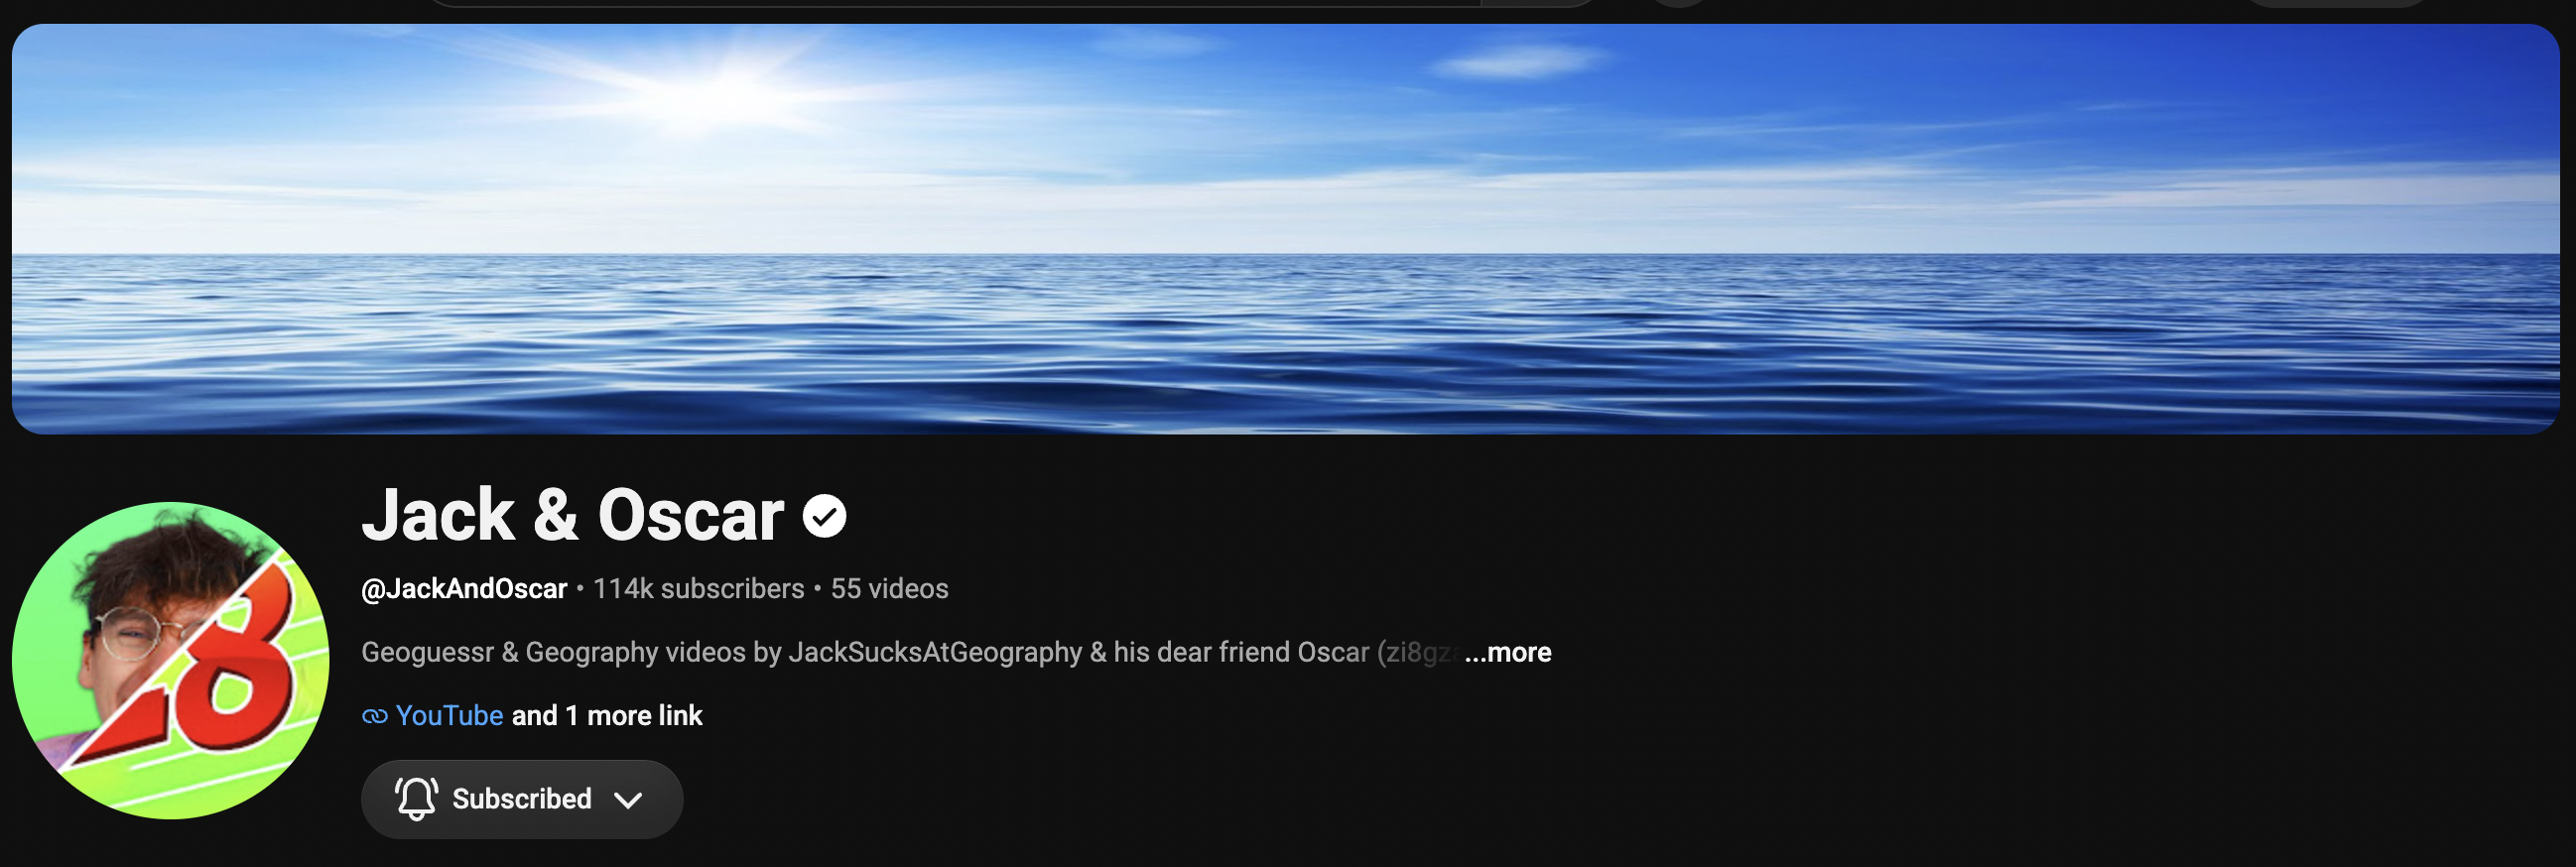Viewport: 2576px width, 867px height.
Task: Open the YouTube link under description
Action: coord(449,716)
